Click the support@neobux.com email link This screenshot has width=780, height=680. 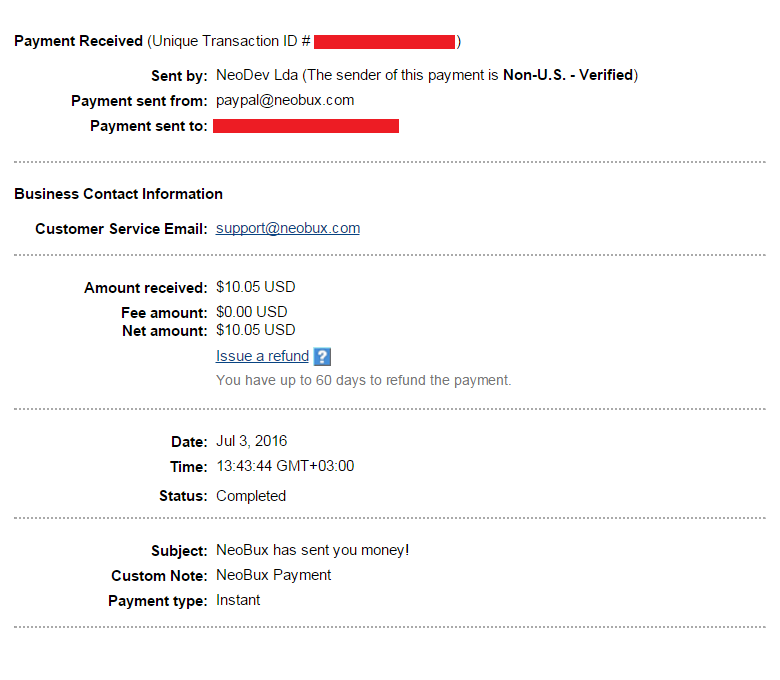click(288, 228)
